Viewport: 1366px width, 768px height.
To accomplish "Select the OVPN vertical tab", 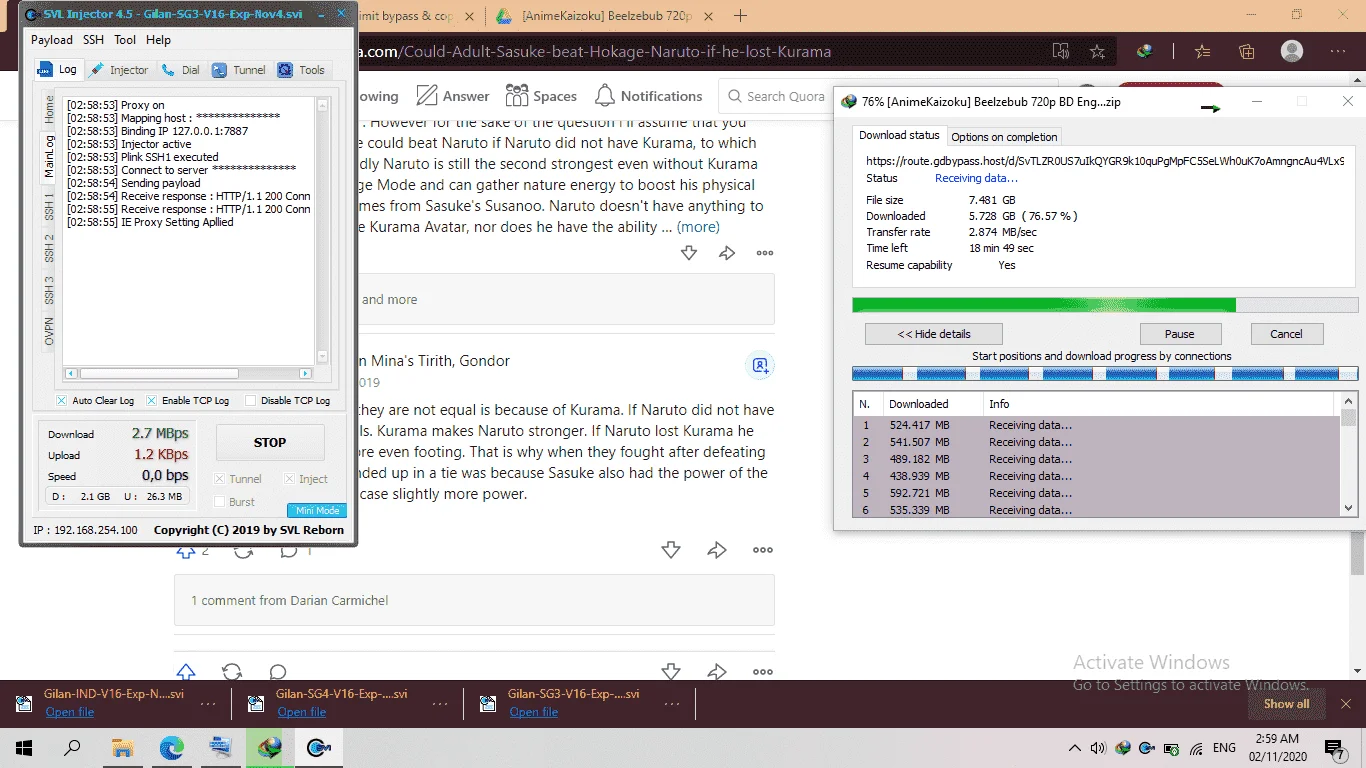I will coord(49,331).
